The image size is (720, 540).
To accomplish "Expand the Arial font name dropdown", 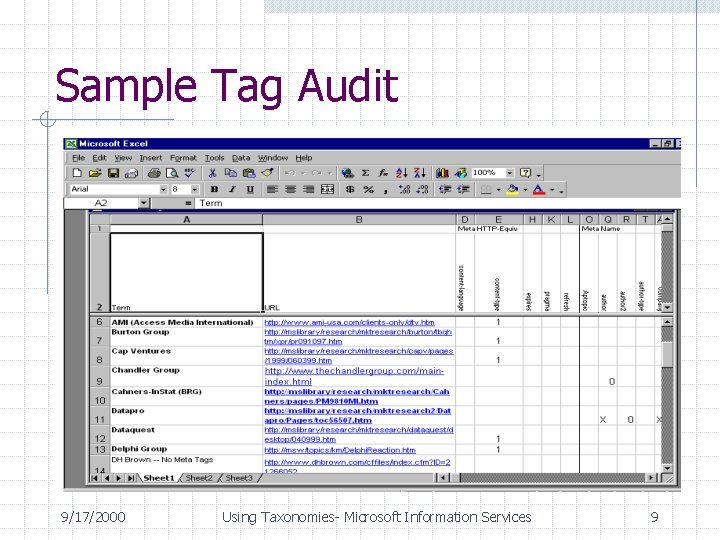I will point(163,189).
